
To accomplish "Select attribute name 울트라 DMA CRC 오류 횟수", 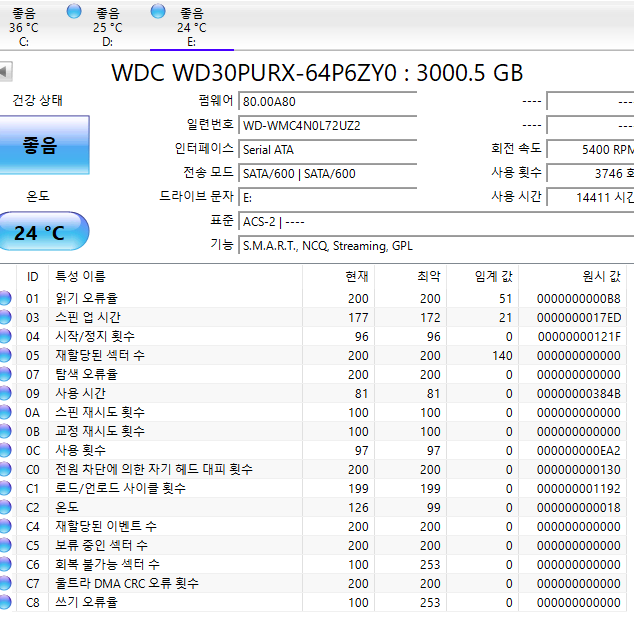I will click(127, 583).
